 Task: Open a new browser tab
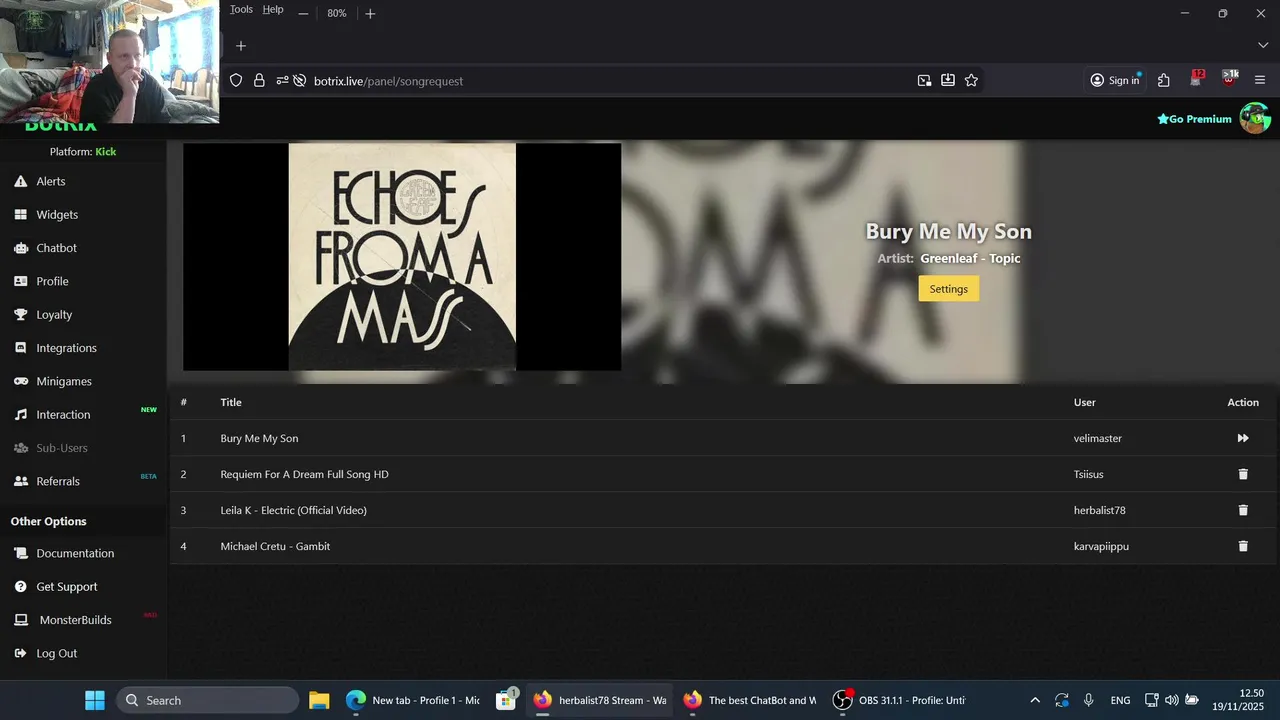(240, 46)
